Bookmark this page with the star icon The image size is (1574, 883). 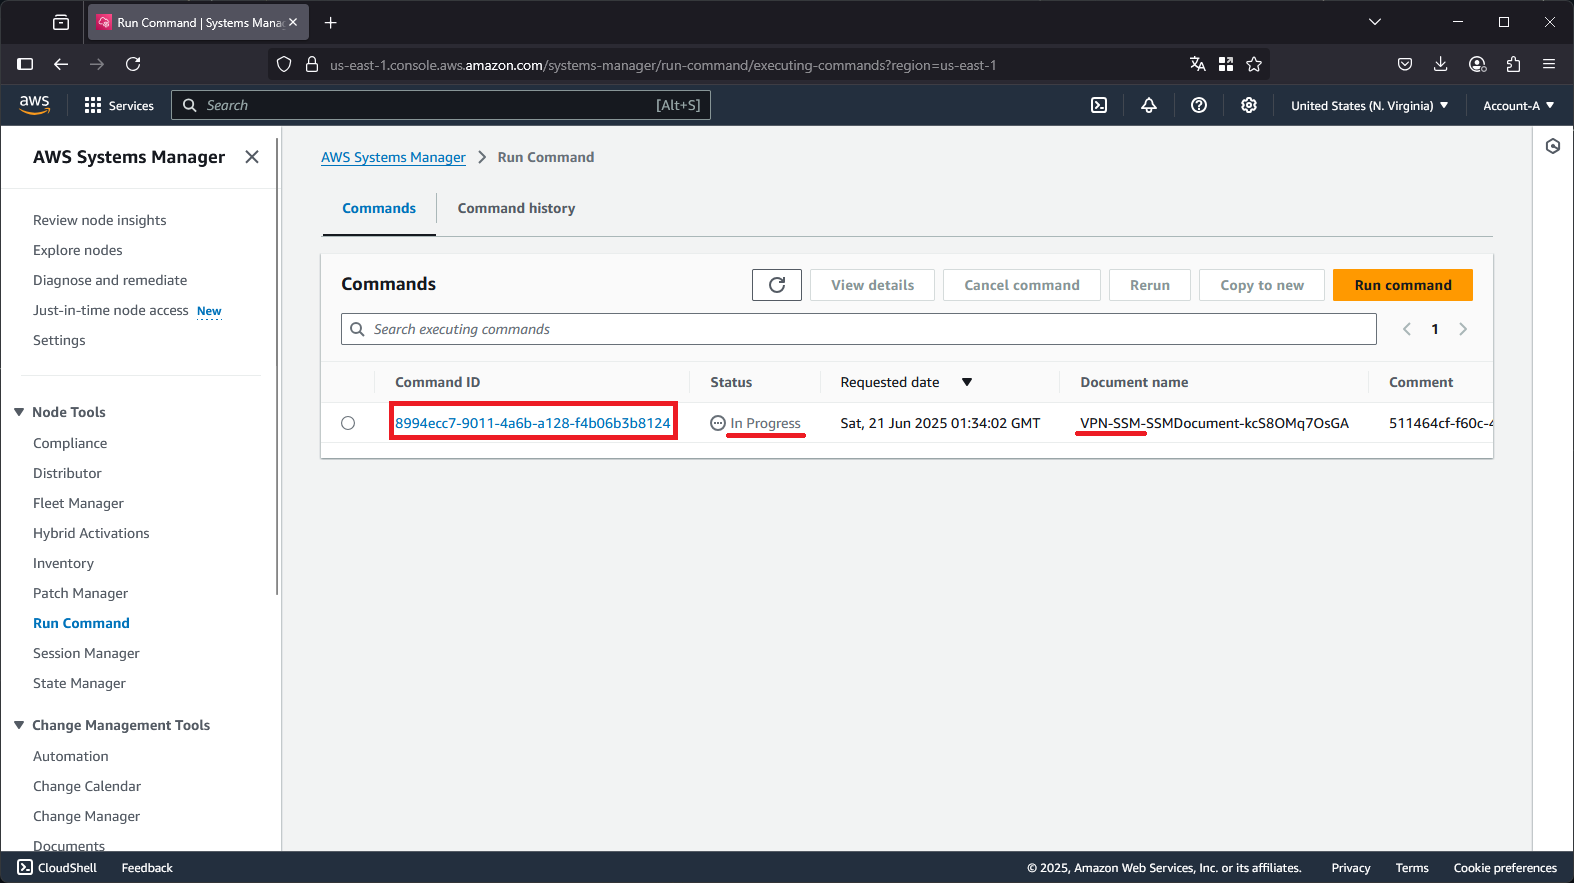pyautogui.click(x=1254, y=64)
